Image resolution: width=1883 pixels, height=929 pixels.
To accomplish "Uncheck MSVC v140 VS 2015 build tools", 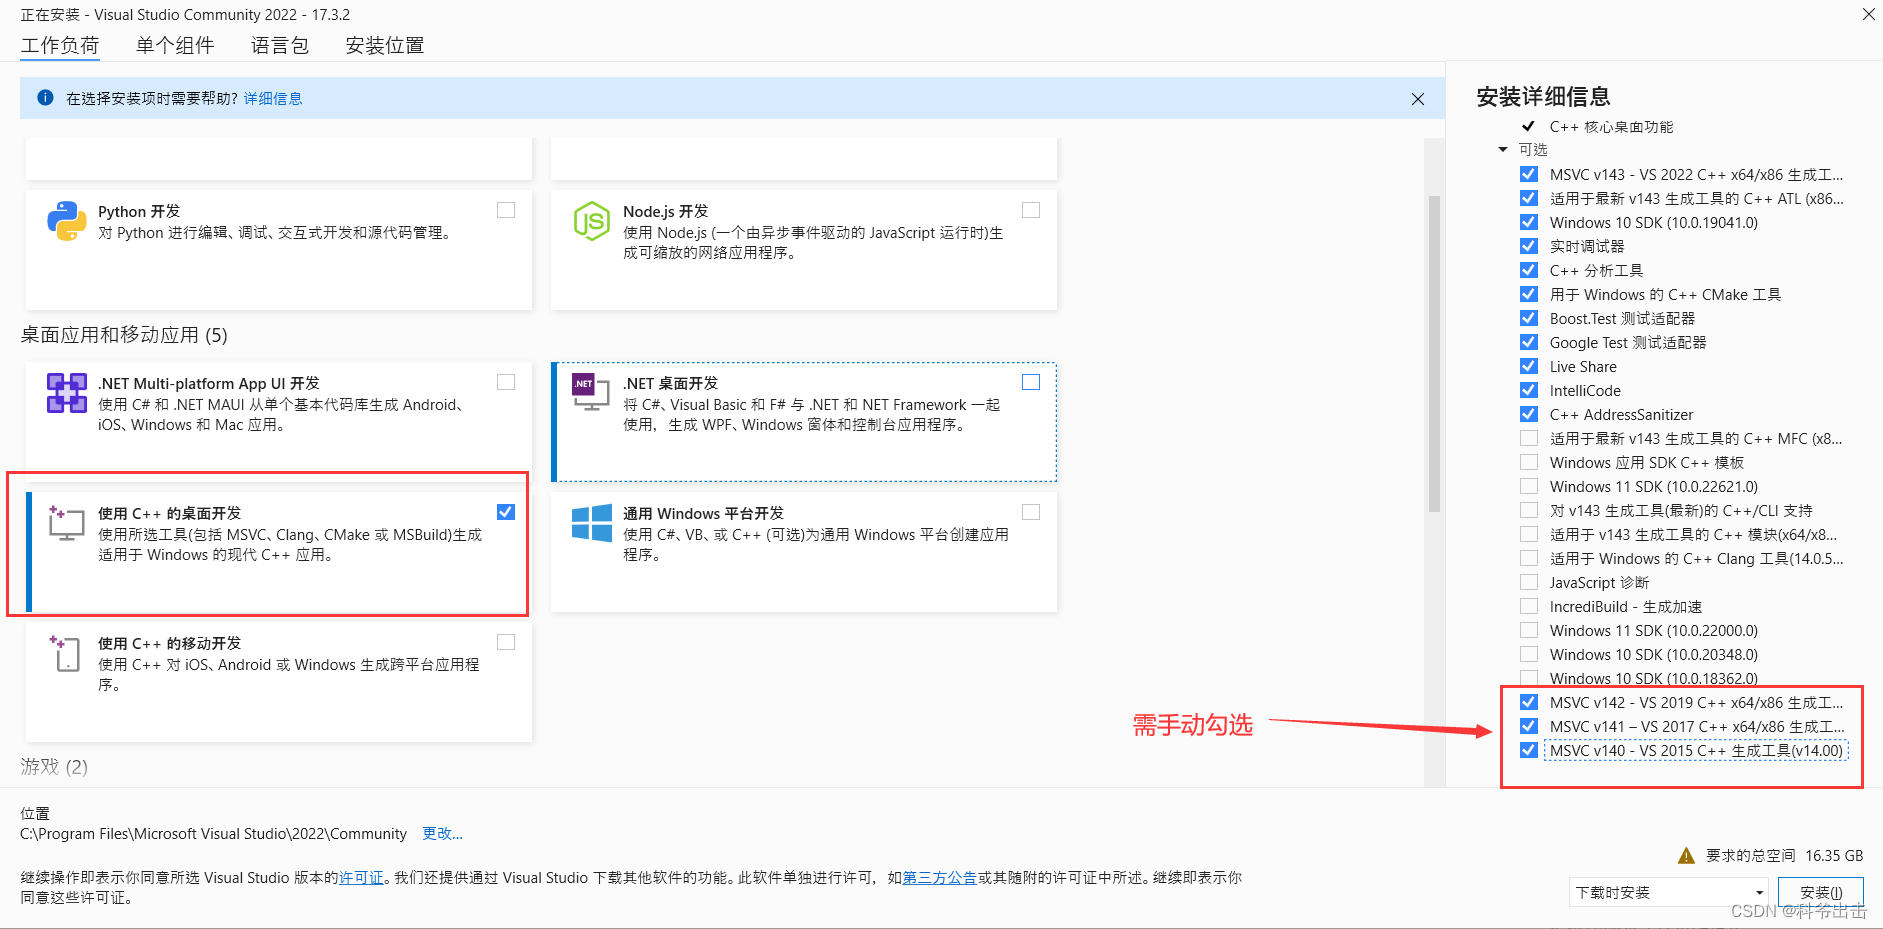I will tap(1529, 750).
